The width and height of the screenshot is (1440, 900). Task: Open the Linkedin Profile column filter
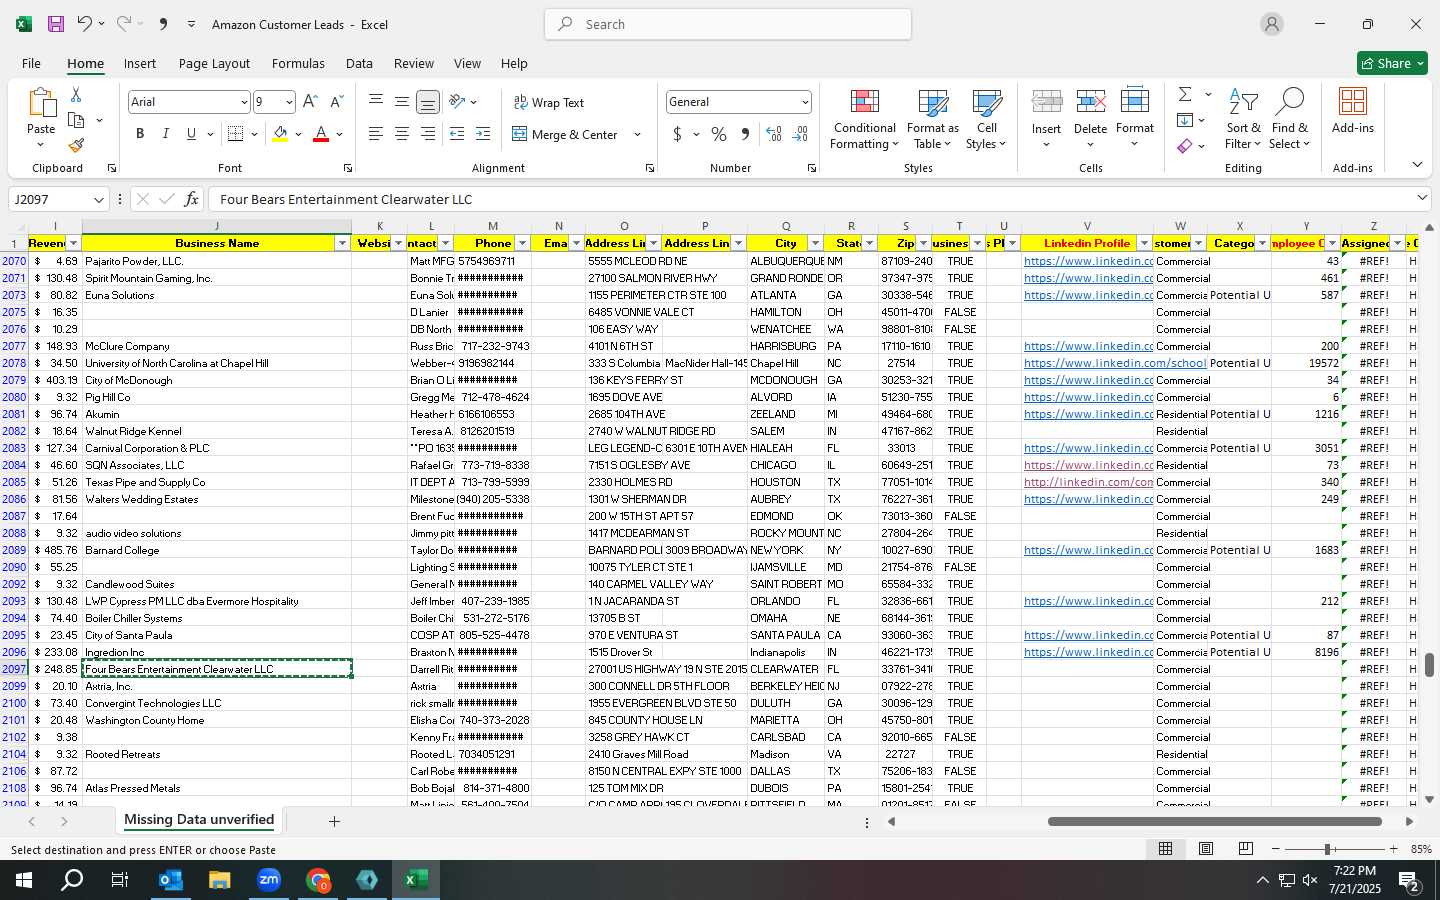click(1144, 244)
